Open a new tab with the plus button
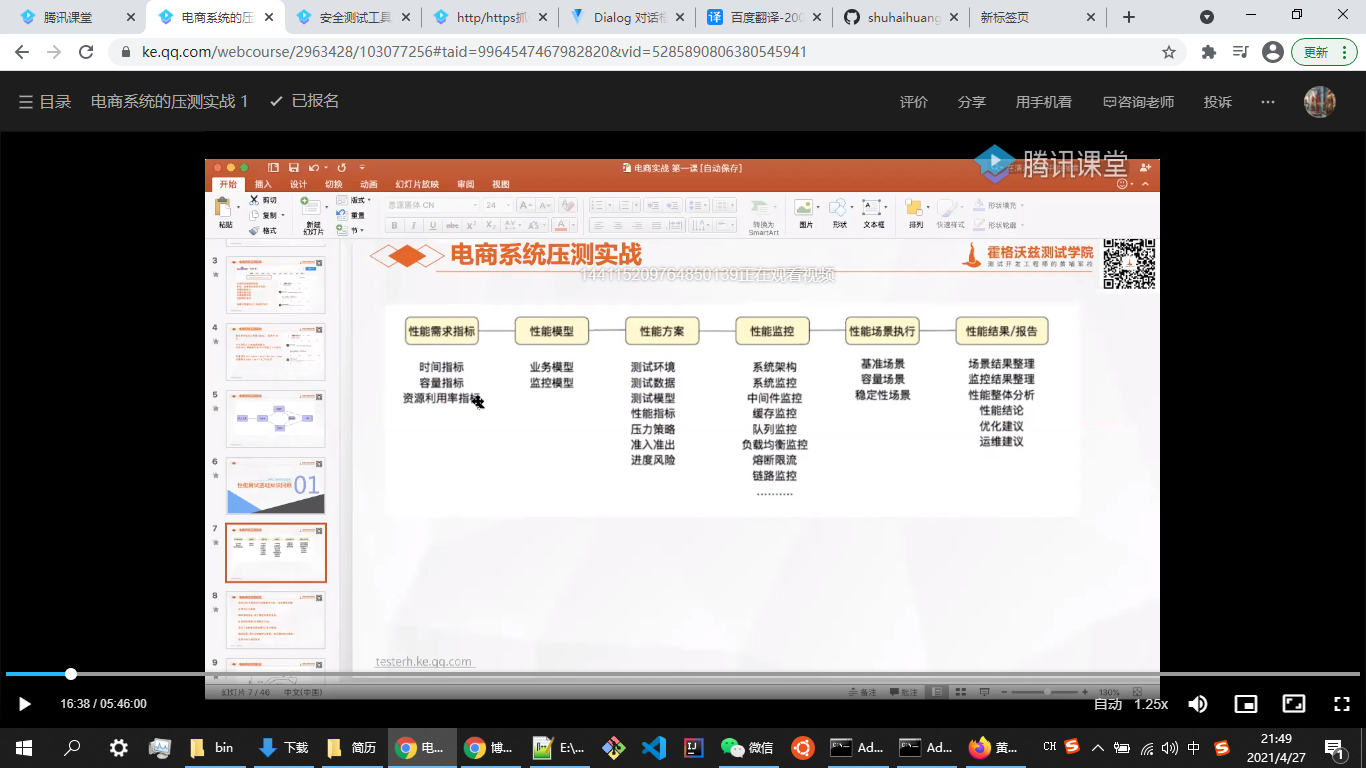This screenshot has height=768, width=1366. (1129, 17)
